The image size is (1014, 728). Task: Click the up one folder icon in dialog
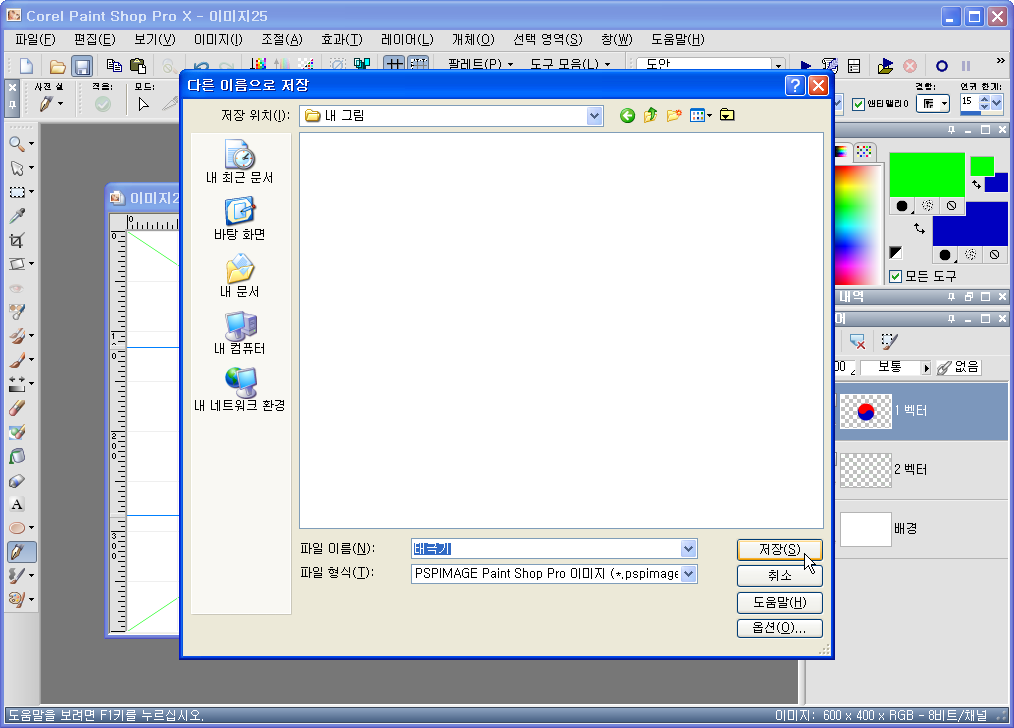pyautogui.click(x=650, y=116)
